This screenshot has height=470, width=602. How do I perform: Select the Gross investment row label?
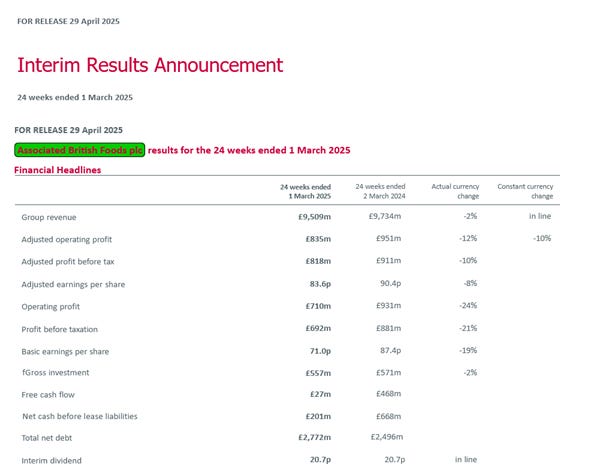(x=56, y=372)
